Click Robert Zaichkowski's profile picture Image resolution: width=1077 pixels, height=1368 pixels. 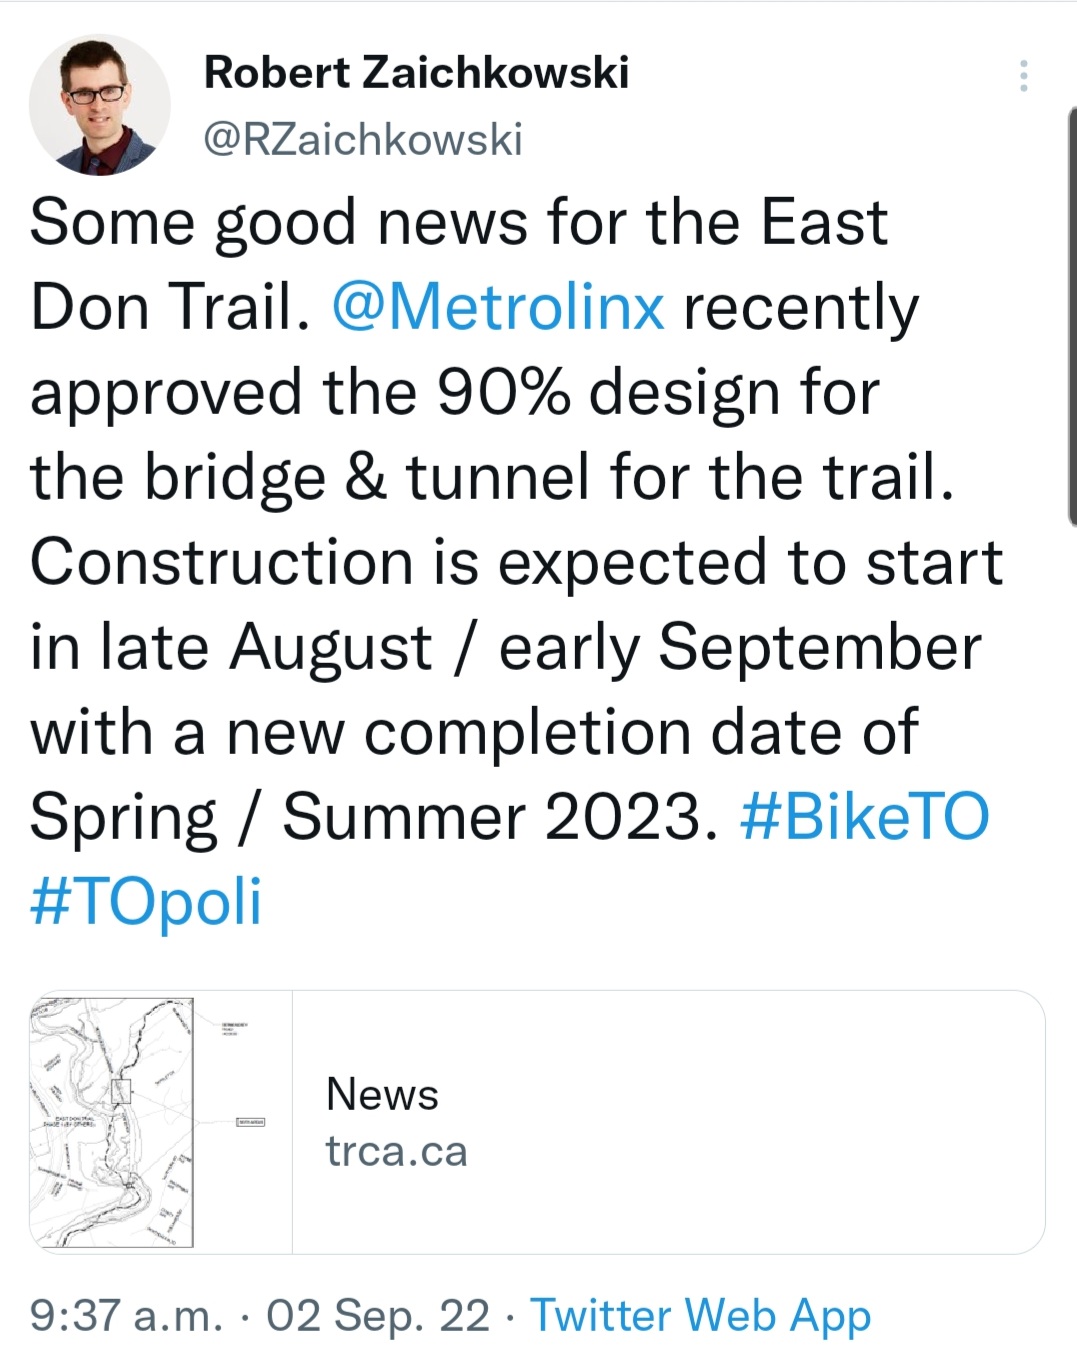[99, 105]
